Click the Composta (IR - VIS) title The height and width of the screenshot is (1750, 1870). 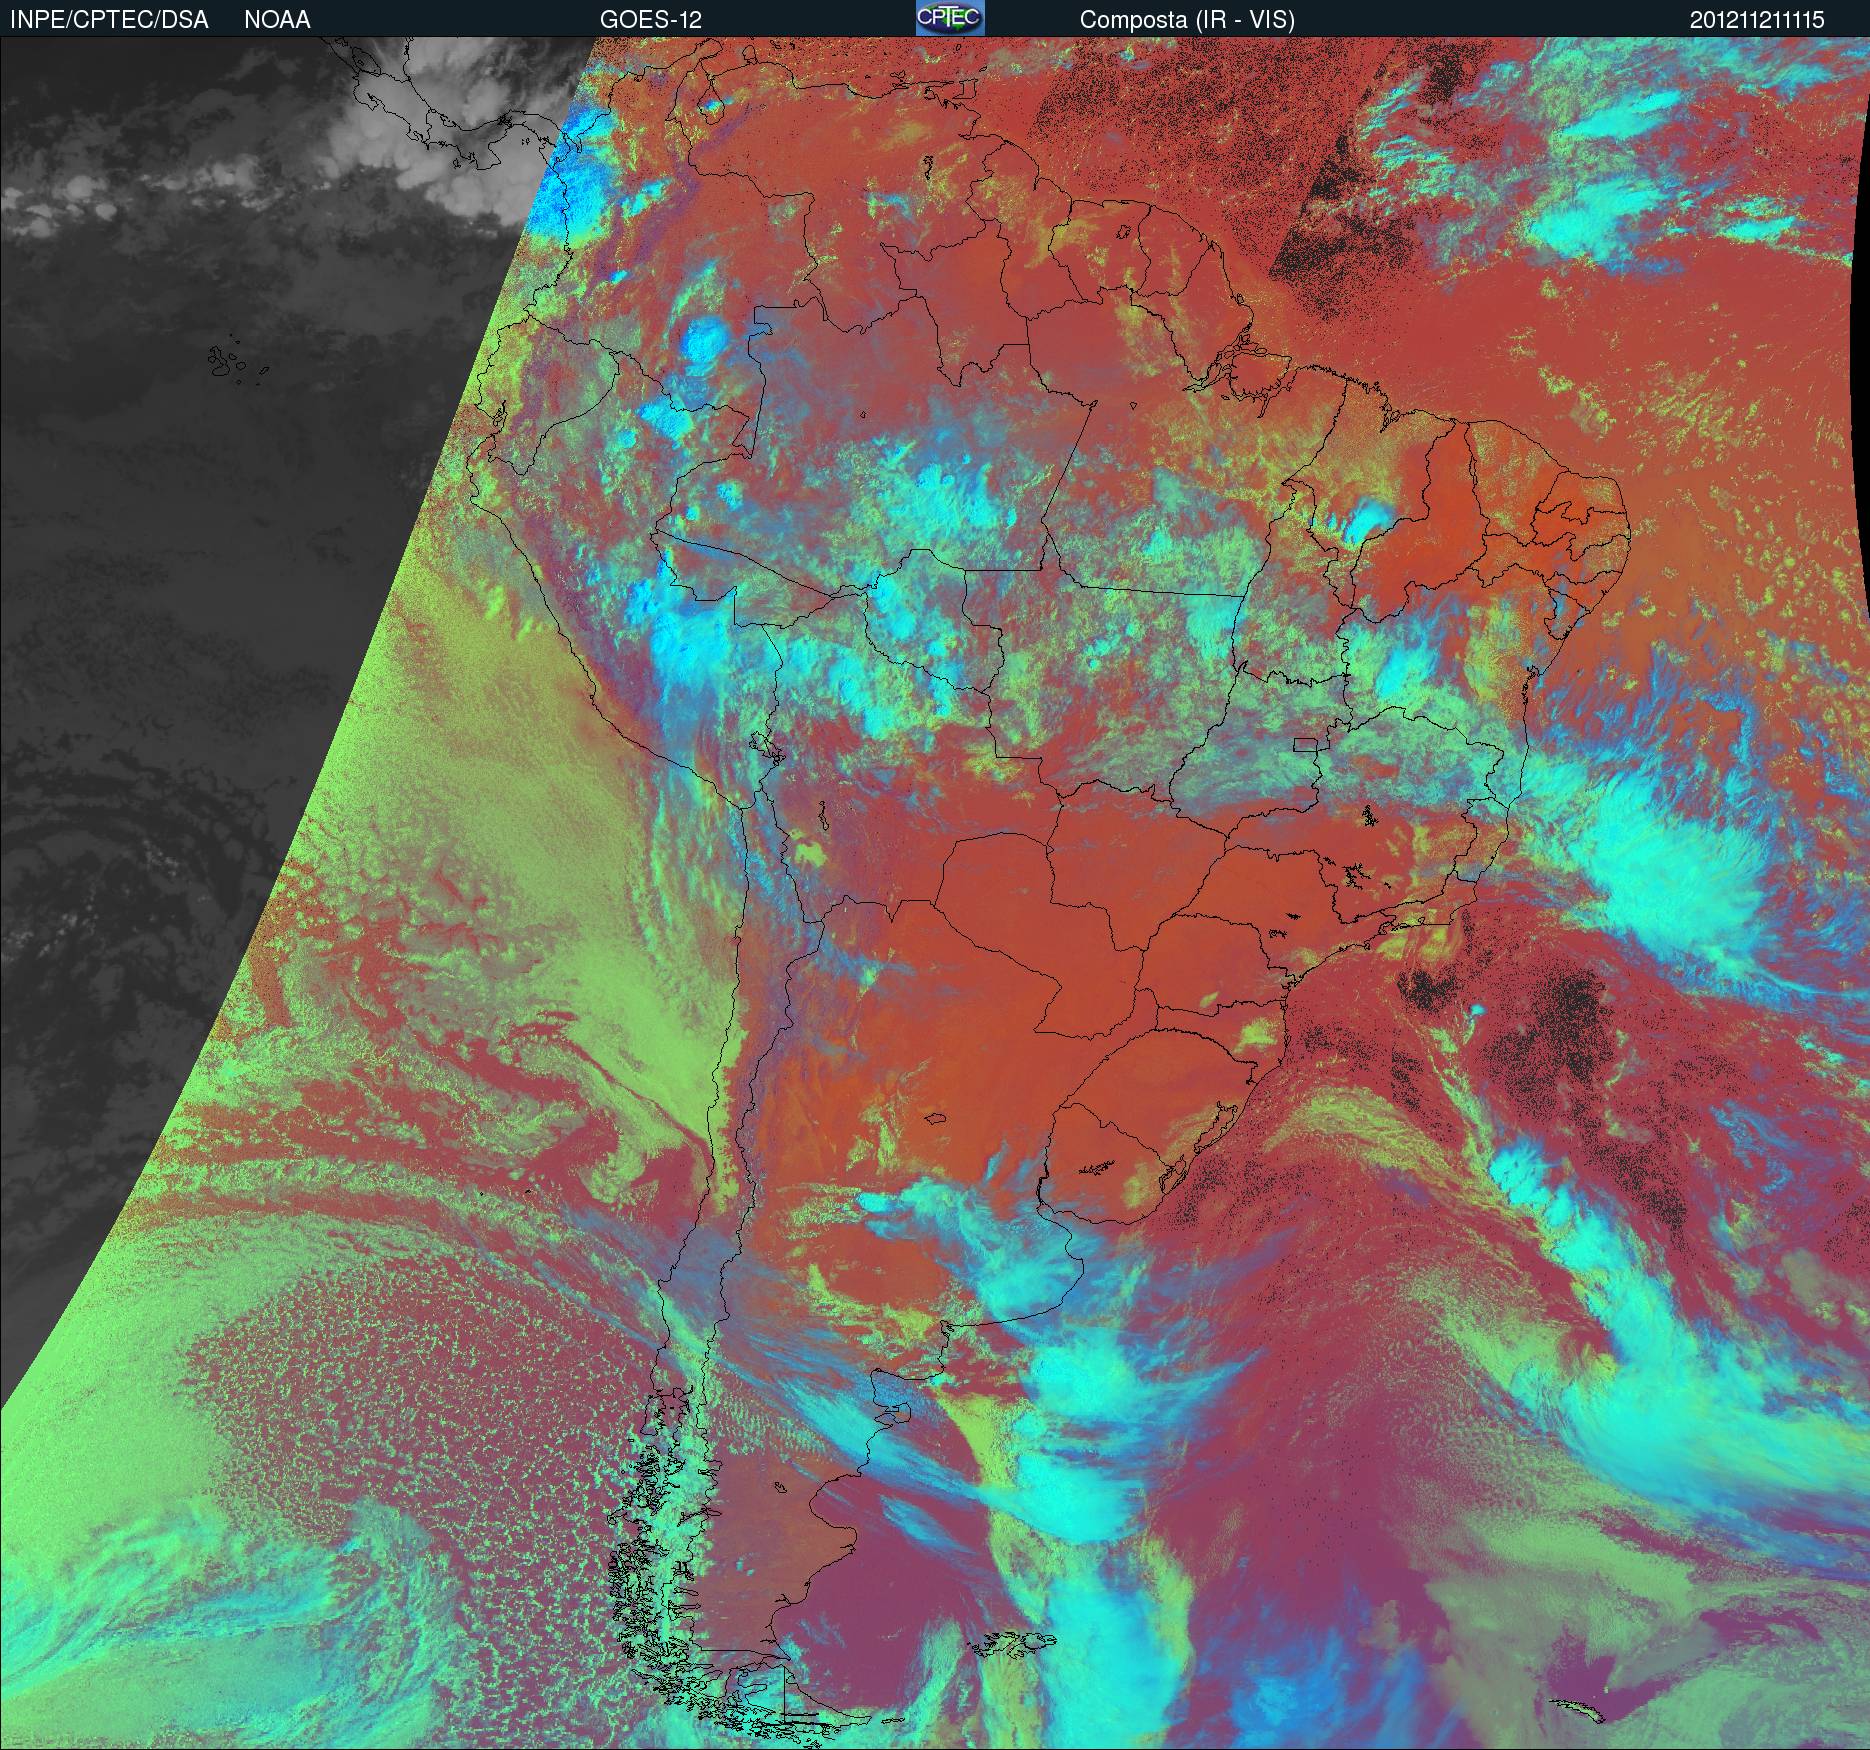(x=1187, y=20)
